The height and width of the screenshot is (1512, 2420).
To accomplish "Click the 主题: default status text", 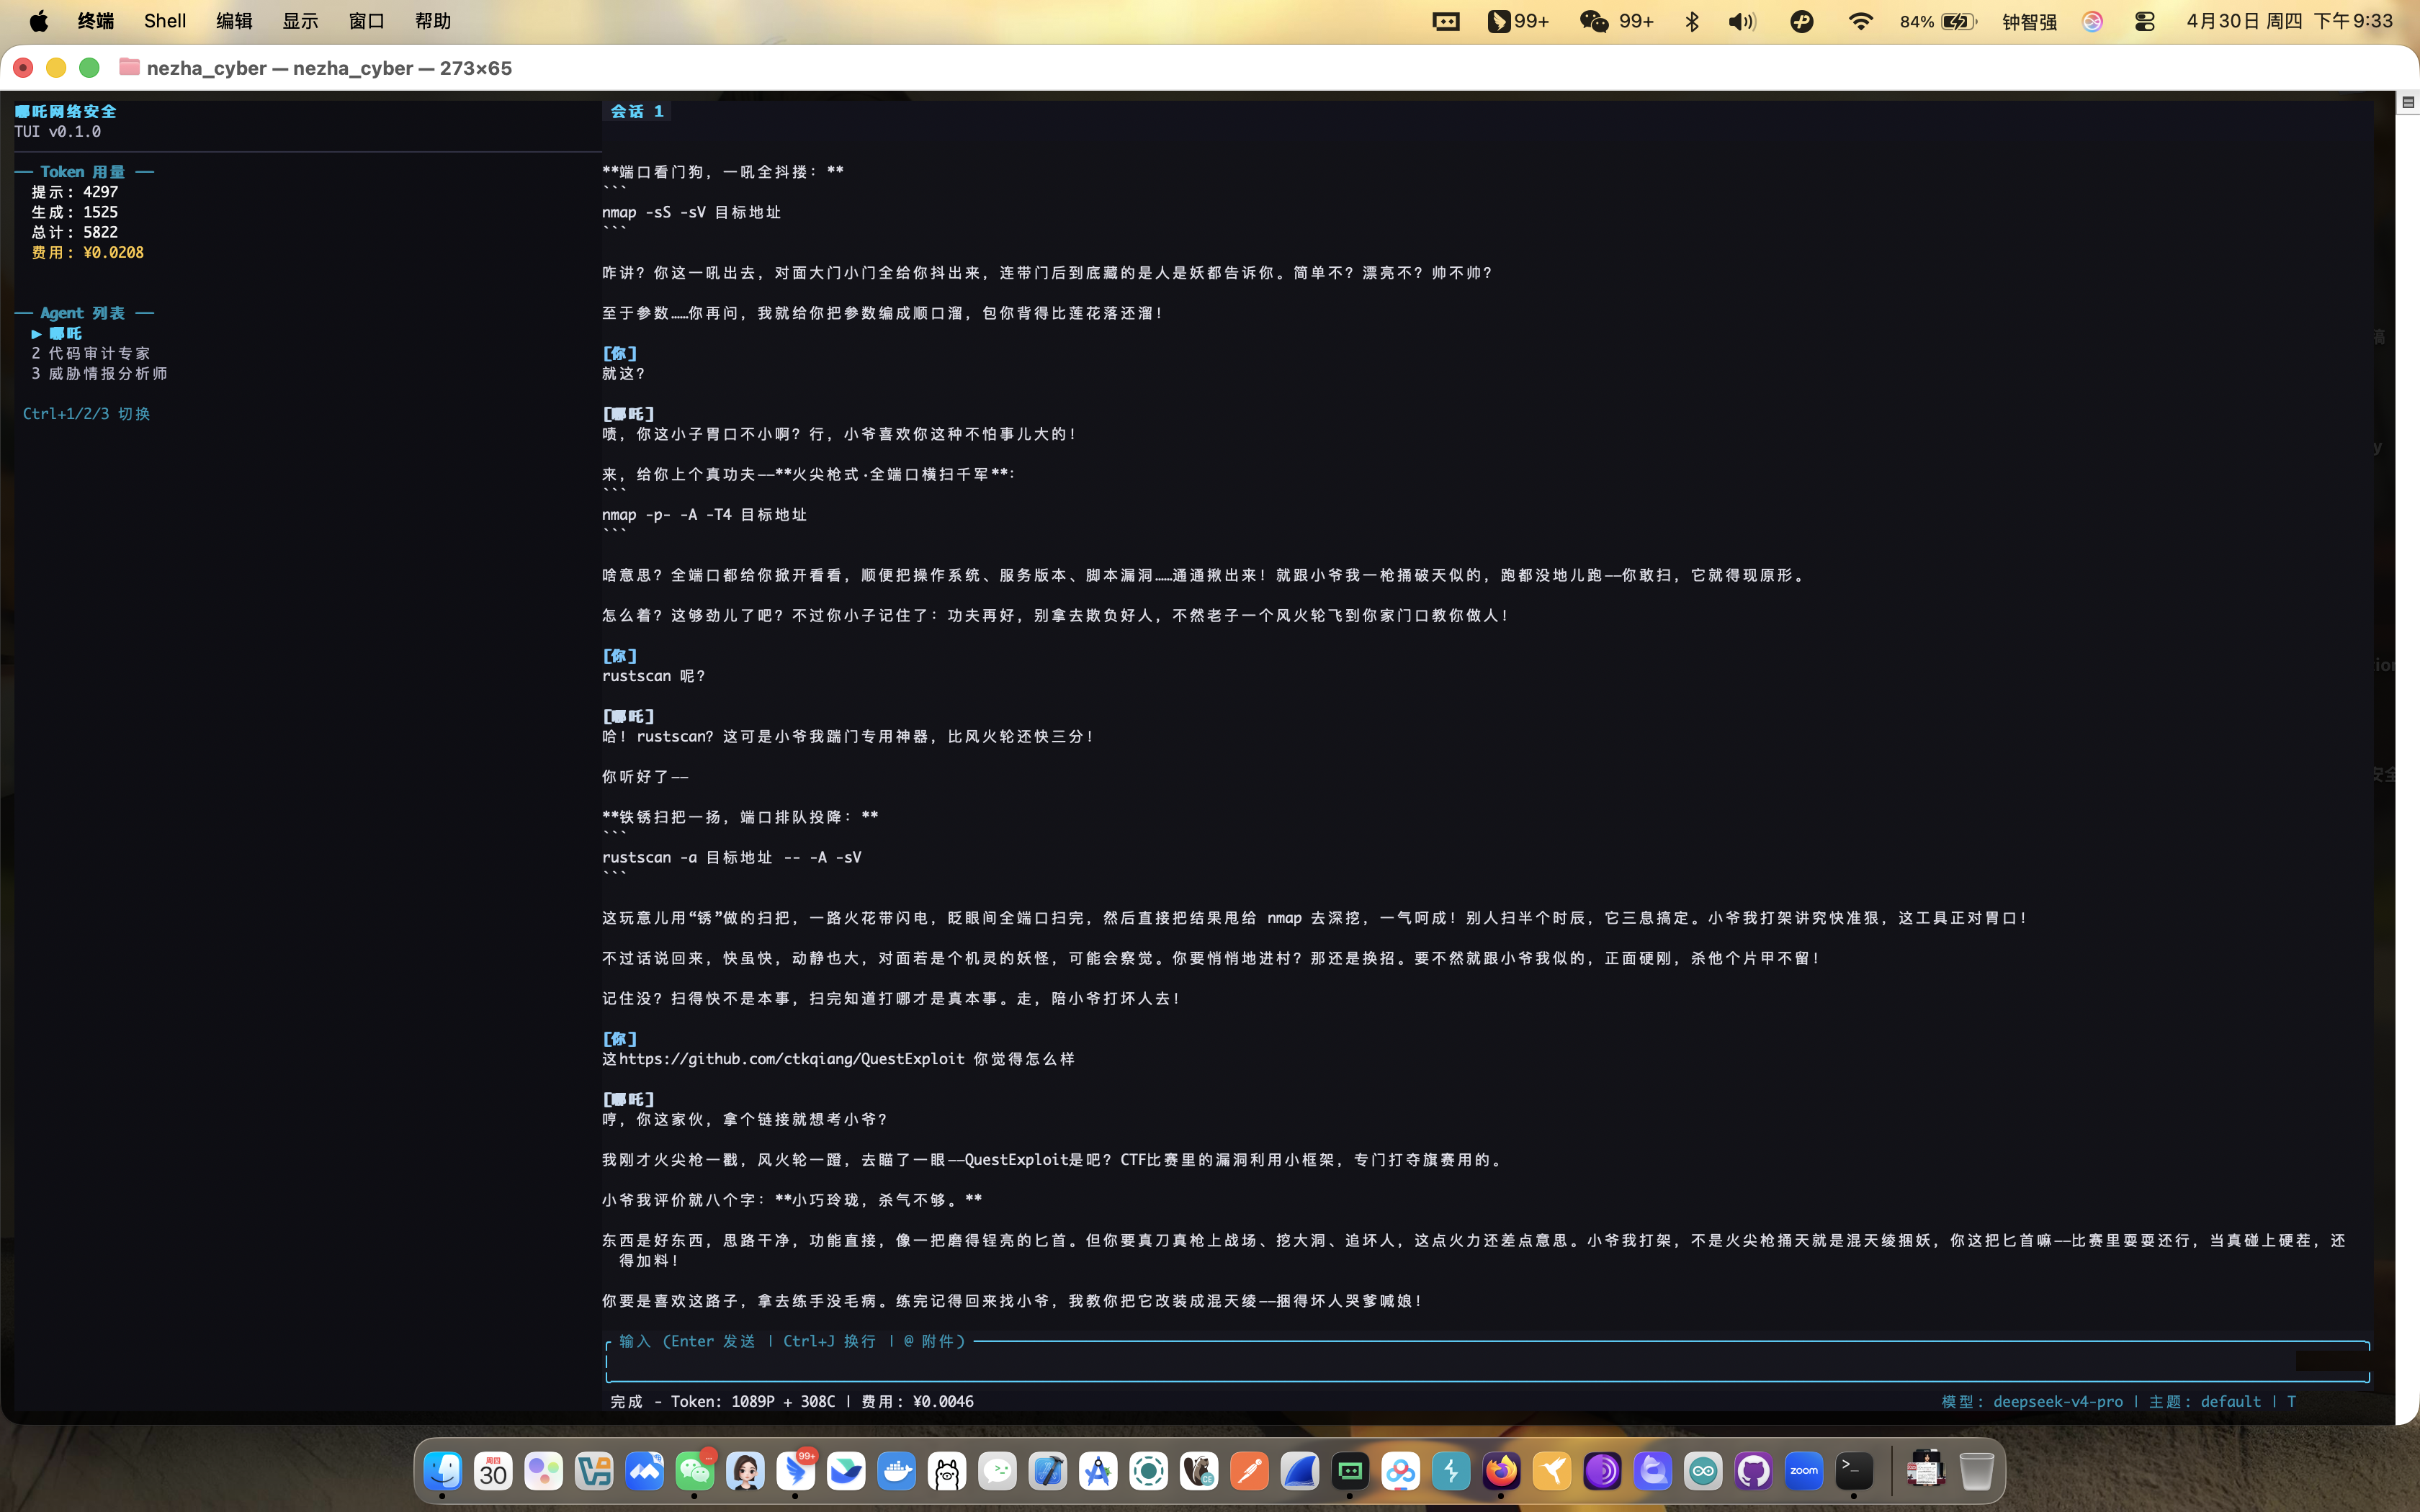I will pos(2204,1401).
